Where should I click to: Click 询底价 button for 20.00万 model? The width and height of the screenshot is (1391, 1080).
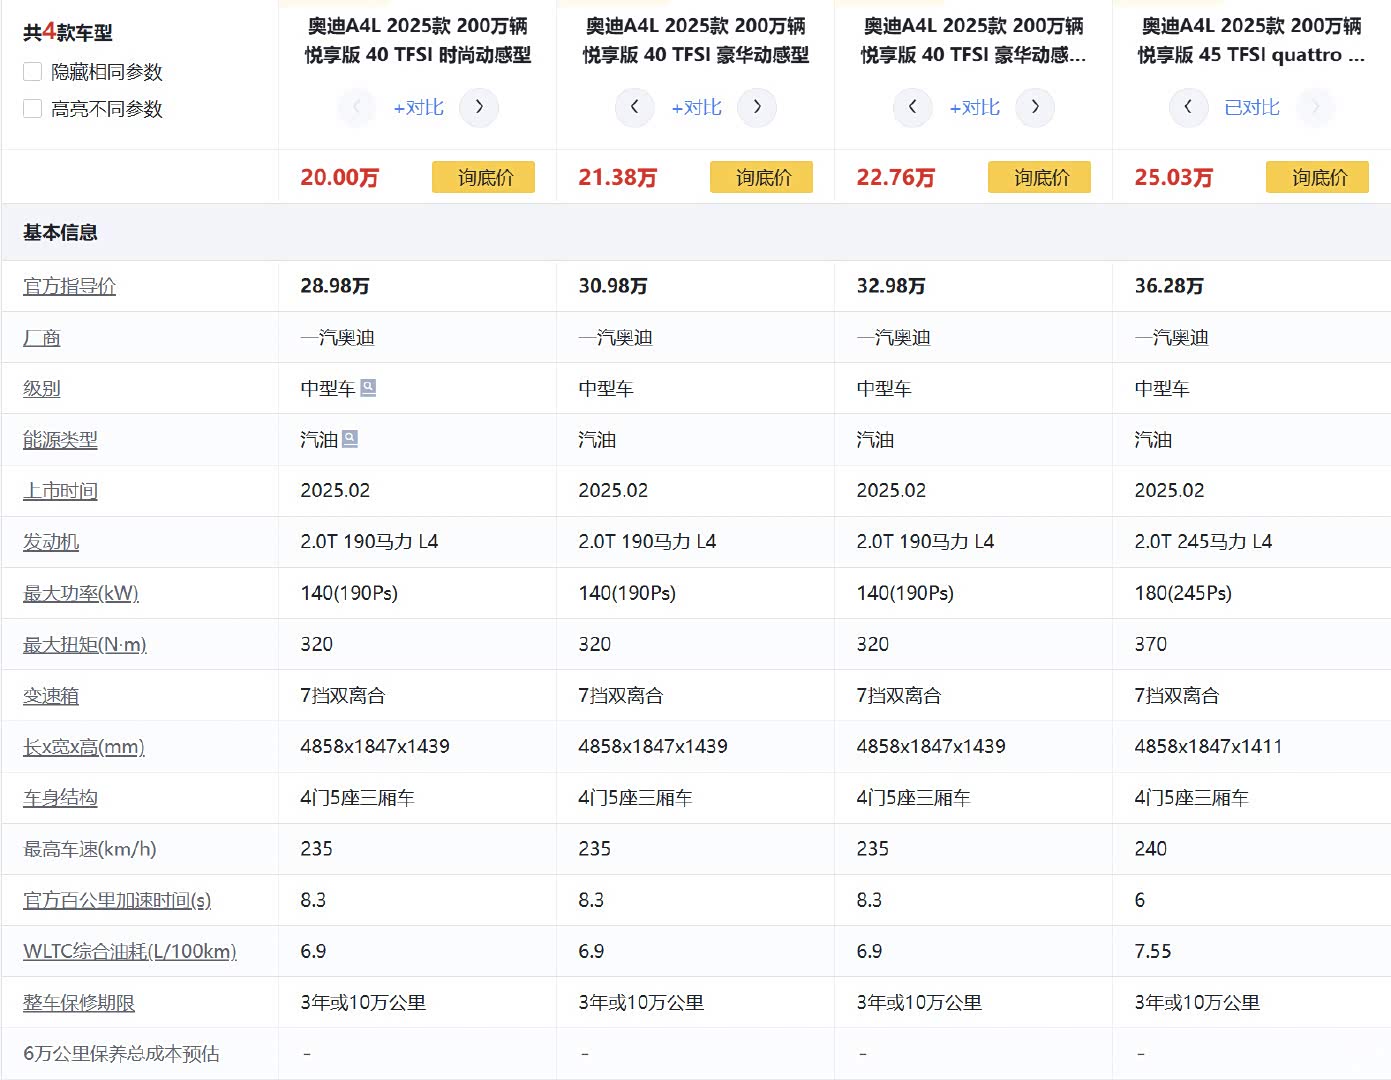[x=484, y=177]
